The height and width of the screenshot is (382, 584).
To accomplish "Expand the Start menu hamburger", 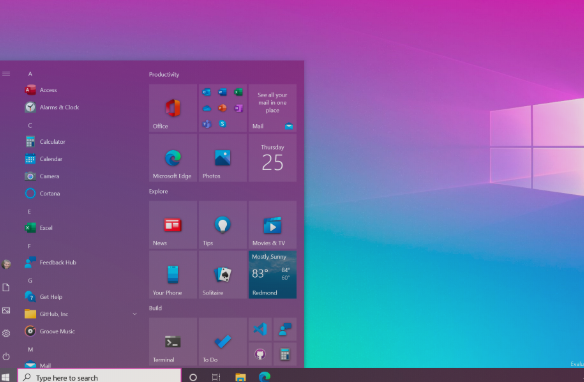I will pyautogui.click(x=6, y=74).
